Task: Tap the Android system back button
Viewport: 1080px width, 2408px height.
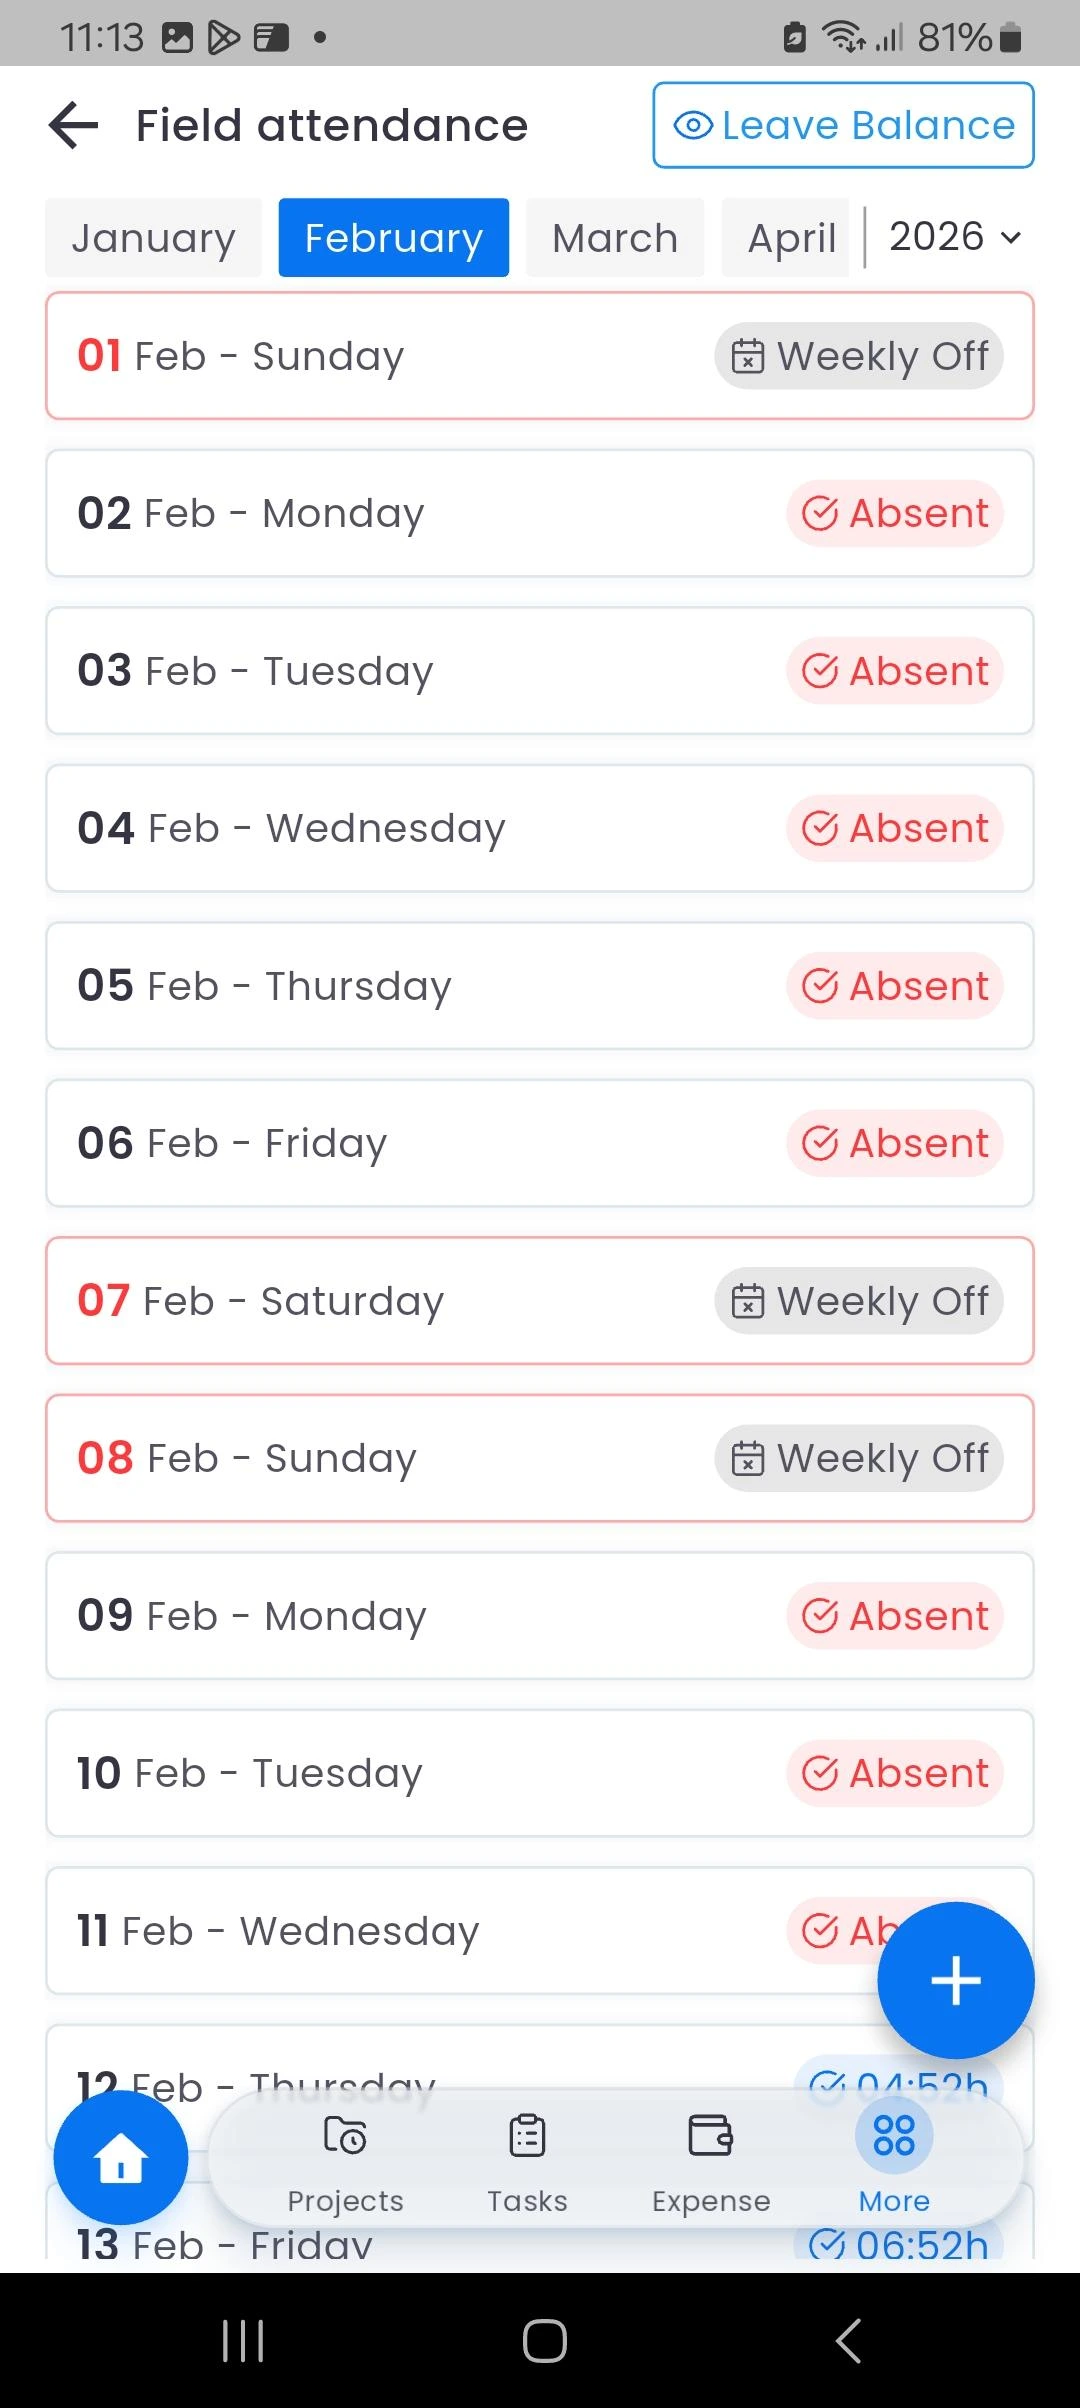Action: (848, 2341)
